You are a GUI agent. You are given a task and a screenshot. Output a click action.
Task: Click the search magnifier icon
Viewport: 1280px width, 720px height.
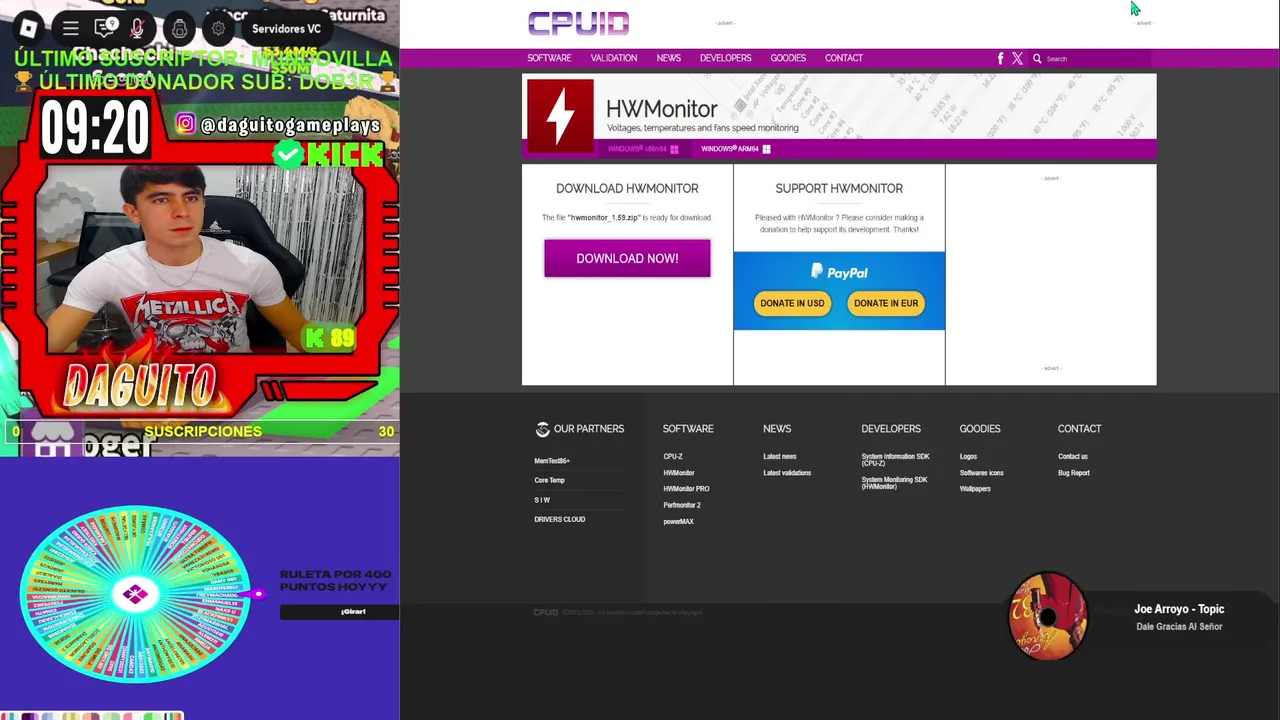click(1037, 58)
